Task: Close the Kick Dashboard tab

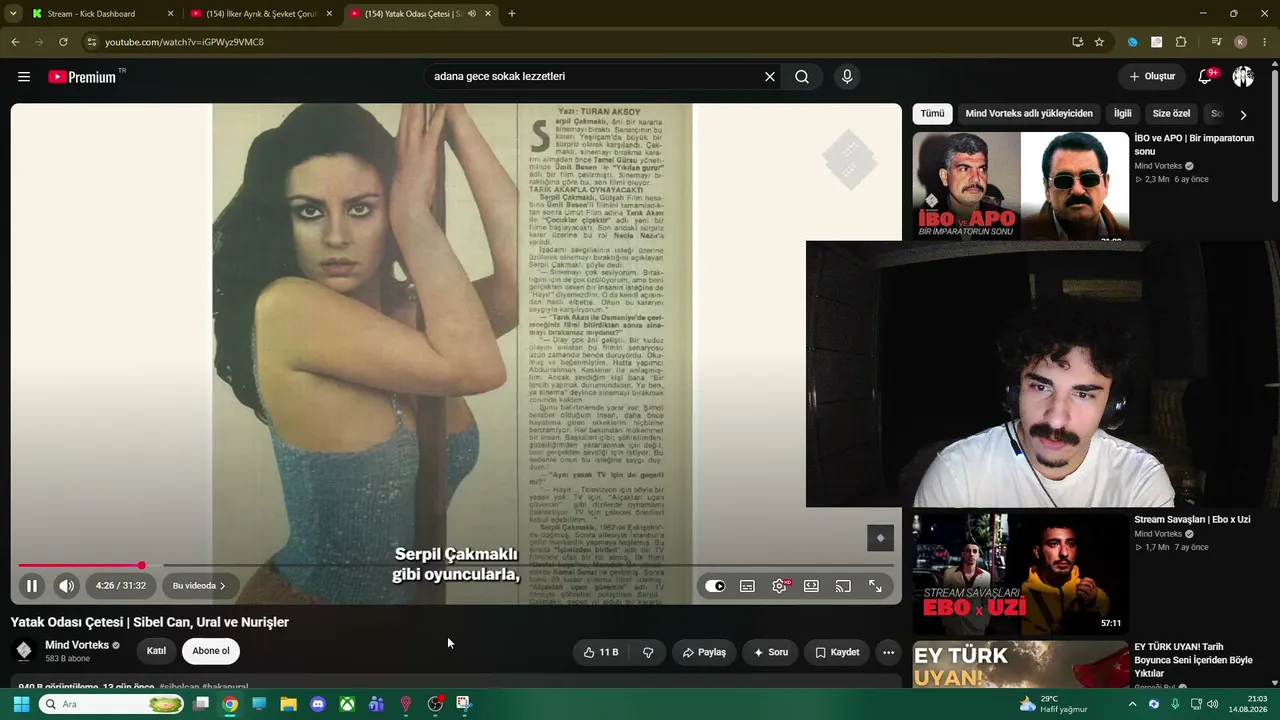Action: tap(170, 14)
